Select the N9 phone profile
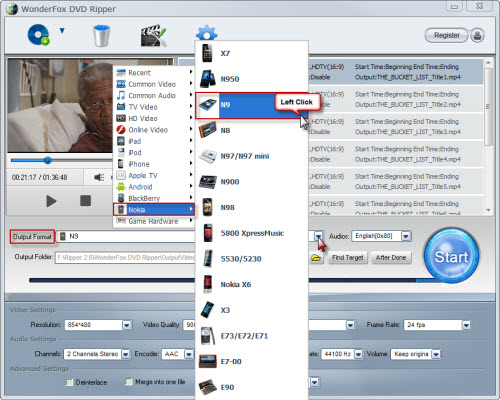This screenshot has height=400, width=500. [251, 105]
